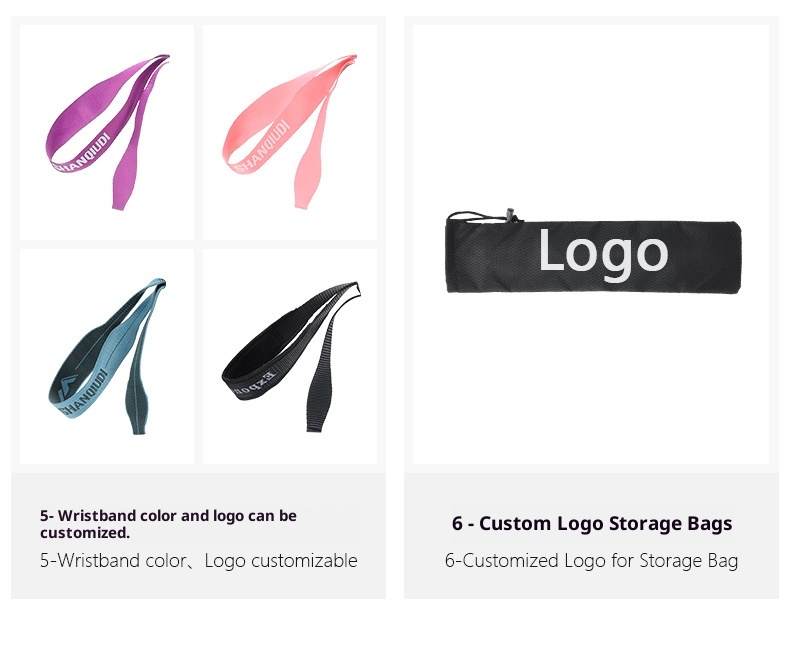Screen dimensions: 790x657
Task: Select the pink SHANQIUDI wristband image
Action: pyautogui.click(x=290, y=133)
